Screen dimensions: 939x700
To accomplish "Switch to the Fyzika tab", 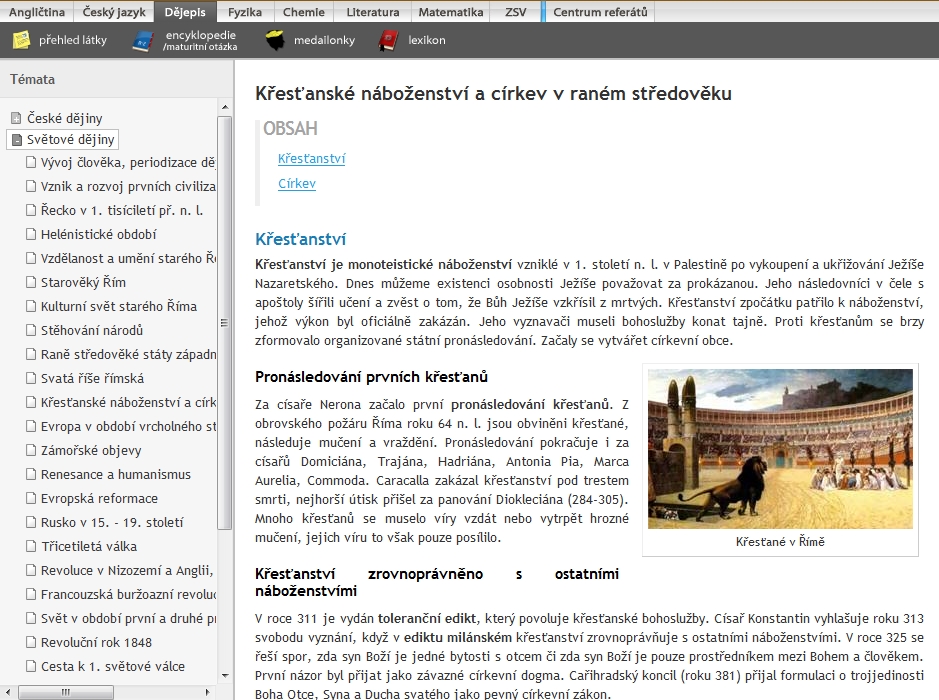I will (245, 12).
